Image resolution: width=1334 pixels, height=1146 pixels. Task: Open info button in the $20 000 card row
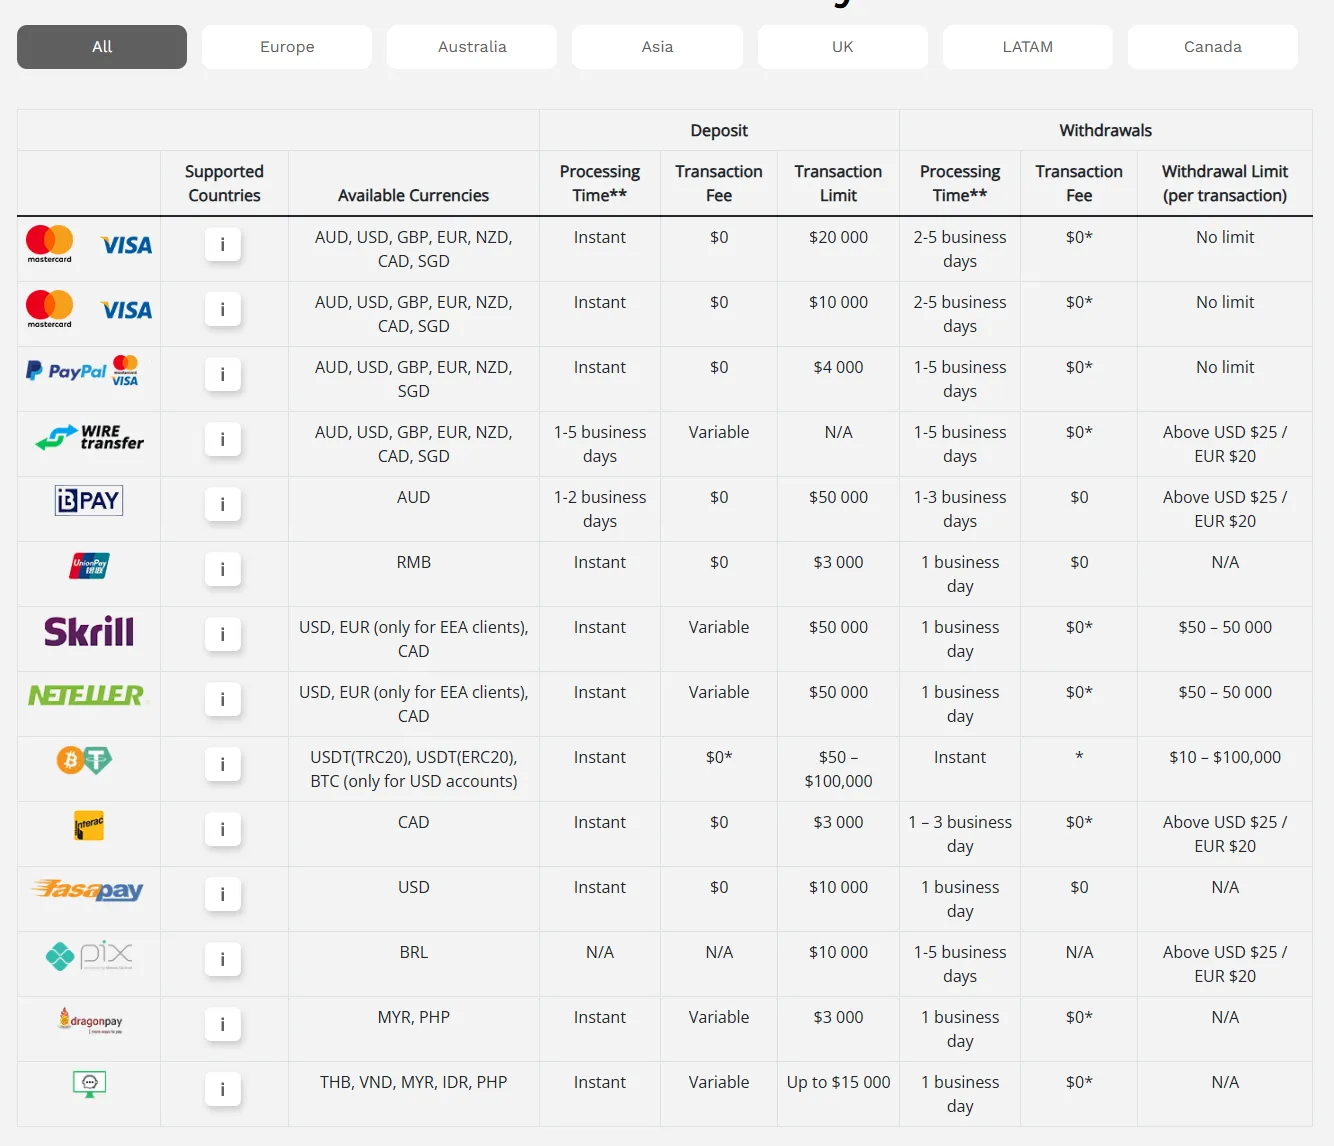pyautogui.click(x=223, y=245)
